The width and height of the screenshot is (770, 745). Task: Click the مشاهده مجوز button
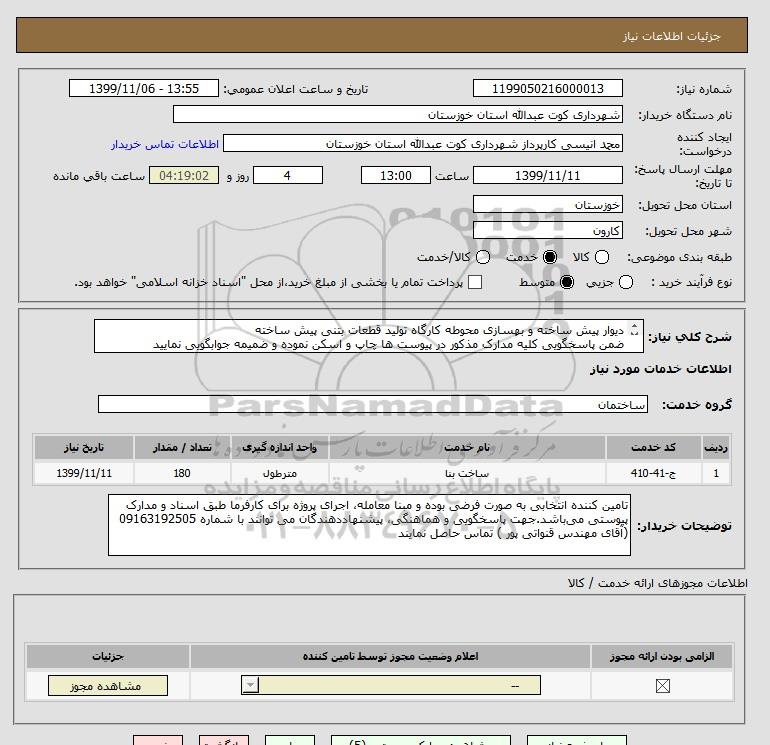(x=108, y=686)
